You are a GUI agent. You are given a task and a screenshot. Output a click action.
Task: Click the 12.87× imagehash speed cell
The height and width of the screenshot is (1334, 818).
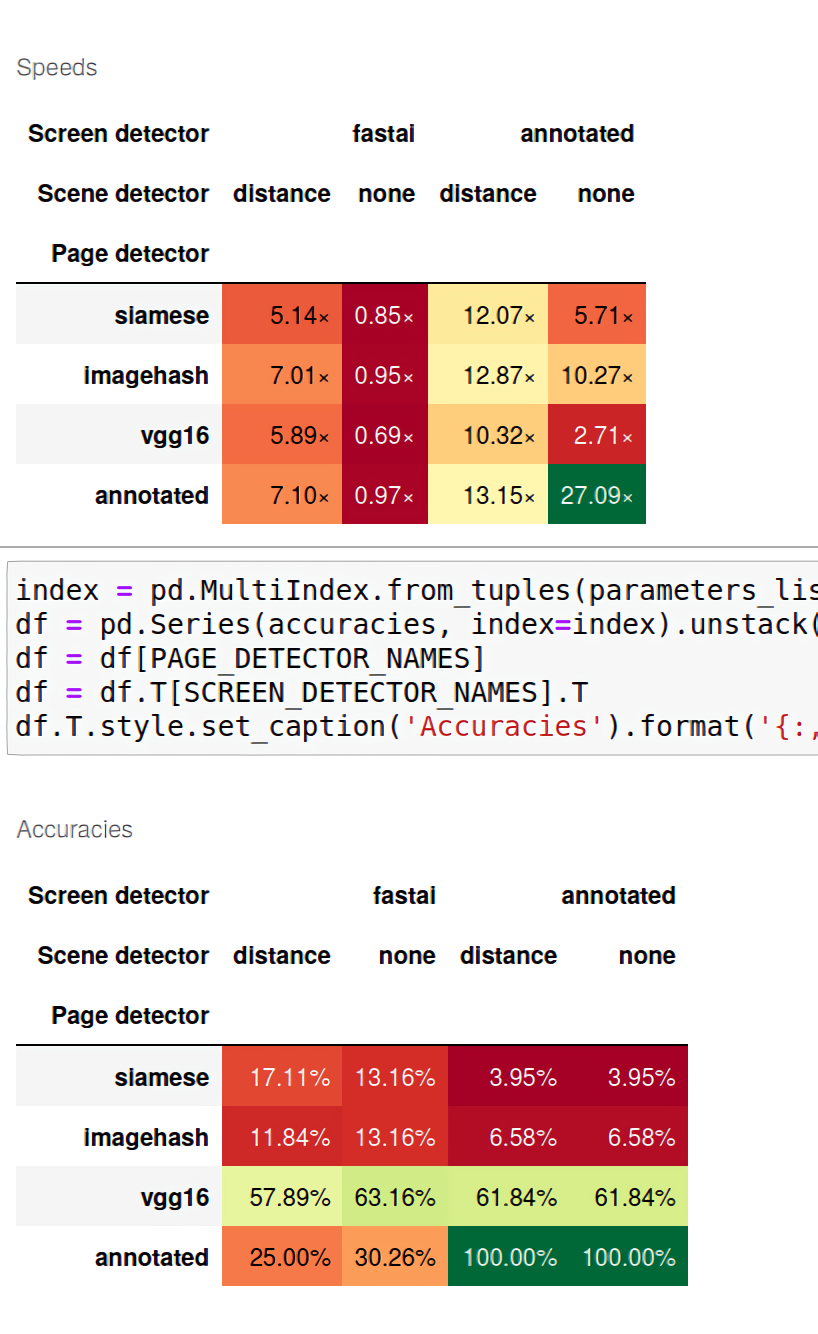(488, 374)
